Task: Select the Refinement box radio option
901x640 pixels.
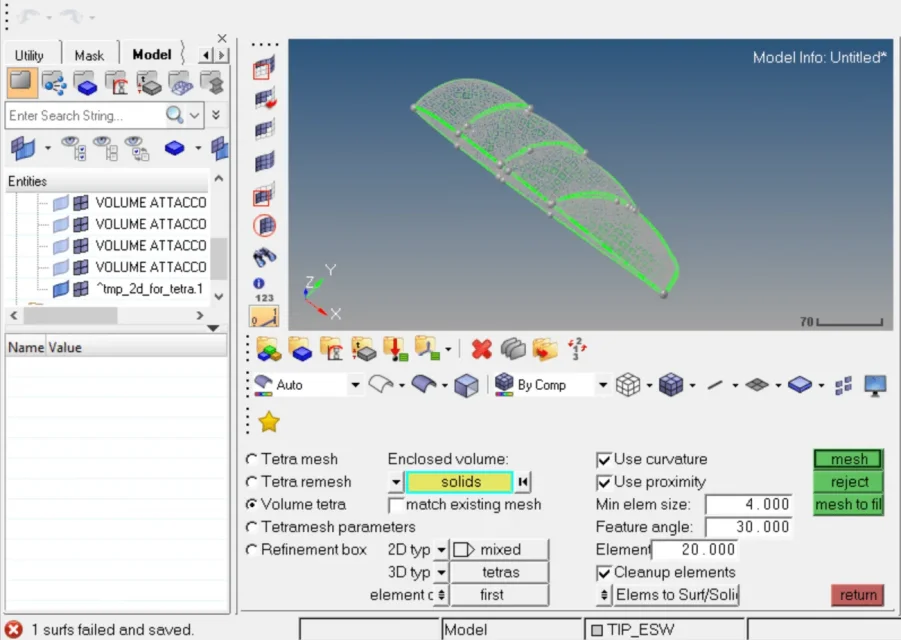Action: coord(252,549)
